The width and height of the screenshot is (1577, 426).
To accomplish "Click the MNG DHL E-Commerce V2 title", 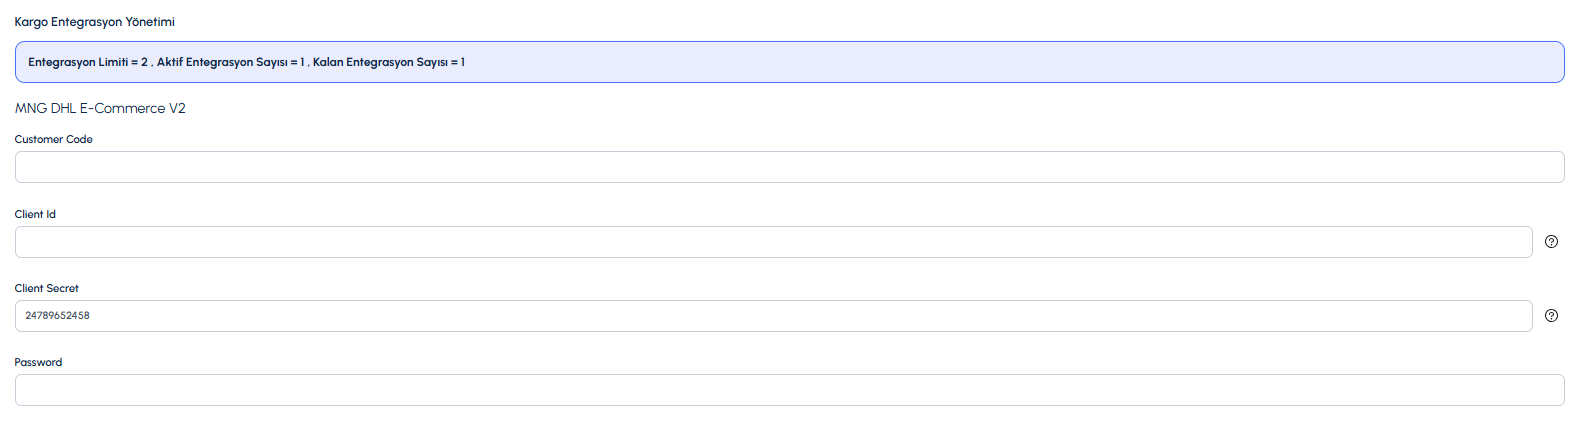I will click(100, 108).
